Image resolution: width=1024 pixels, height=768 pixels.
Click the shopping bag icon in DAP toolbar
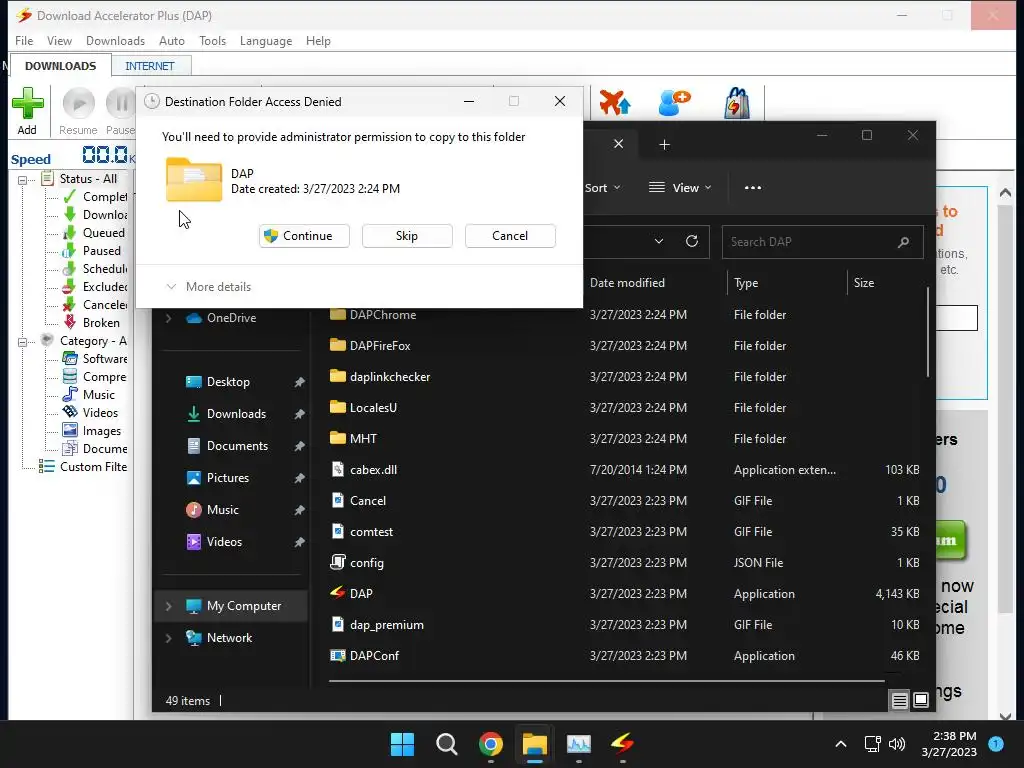tap(737, 103)
